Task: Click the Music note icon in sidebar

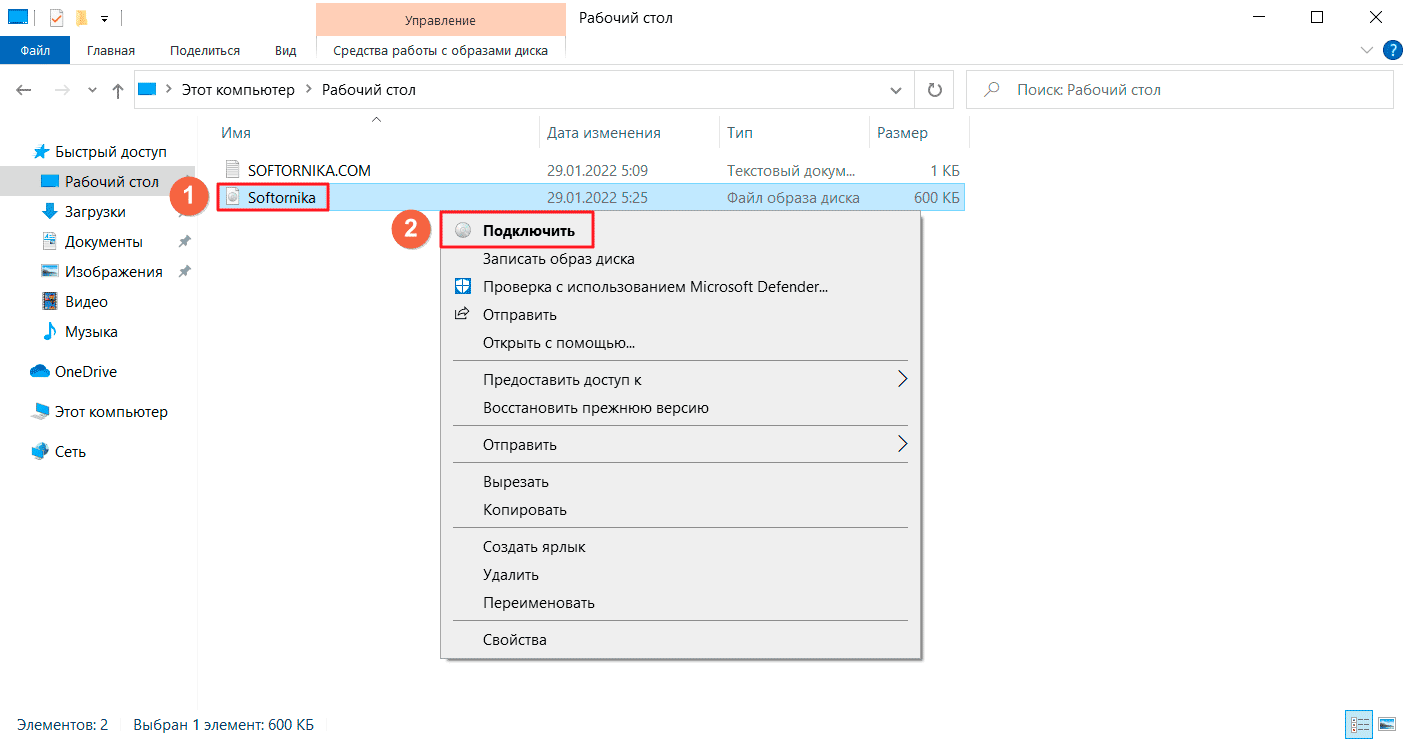Action: pos(49,331)
